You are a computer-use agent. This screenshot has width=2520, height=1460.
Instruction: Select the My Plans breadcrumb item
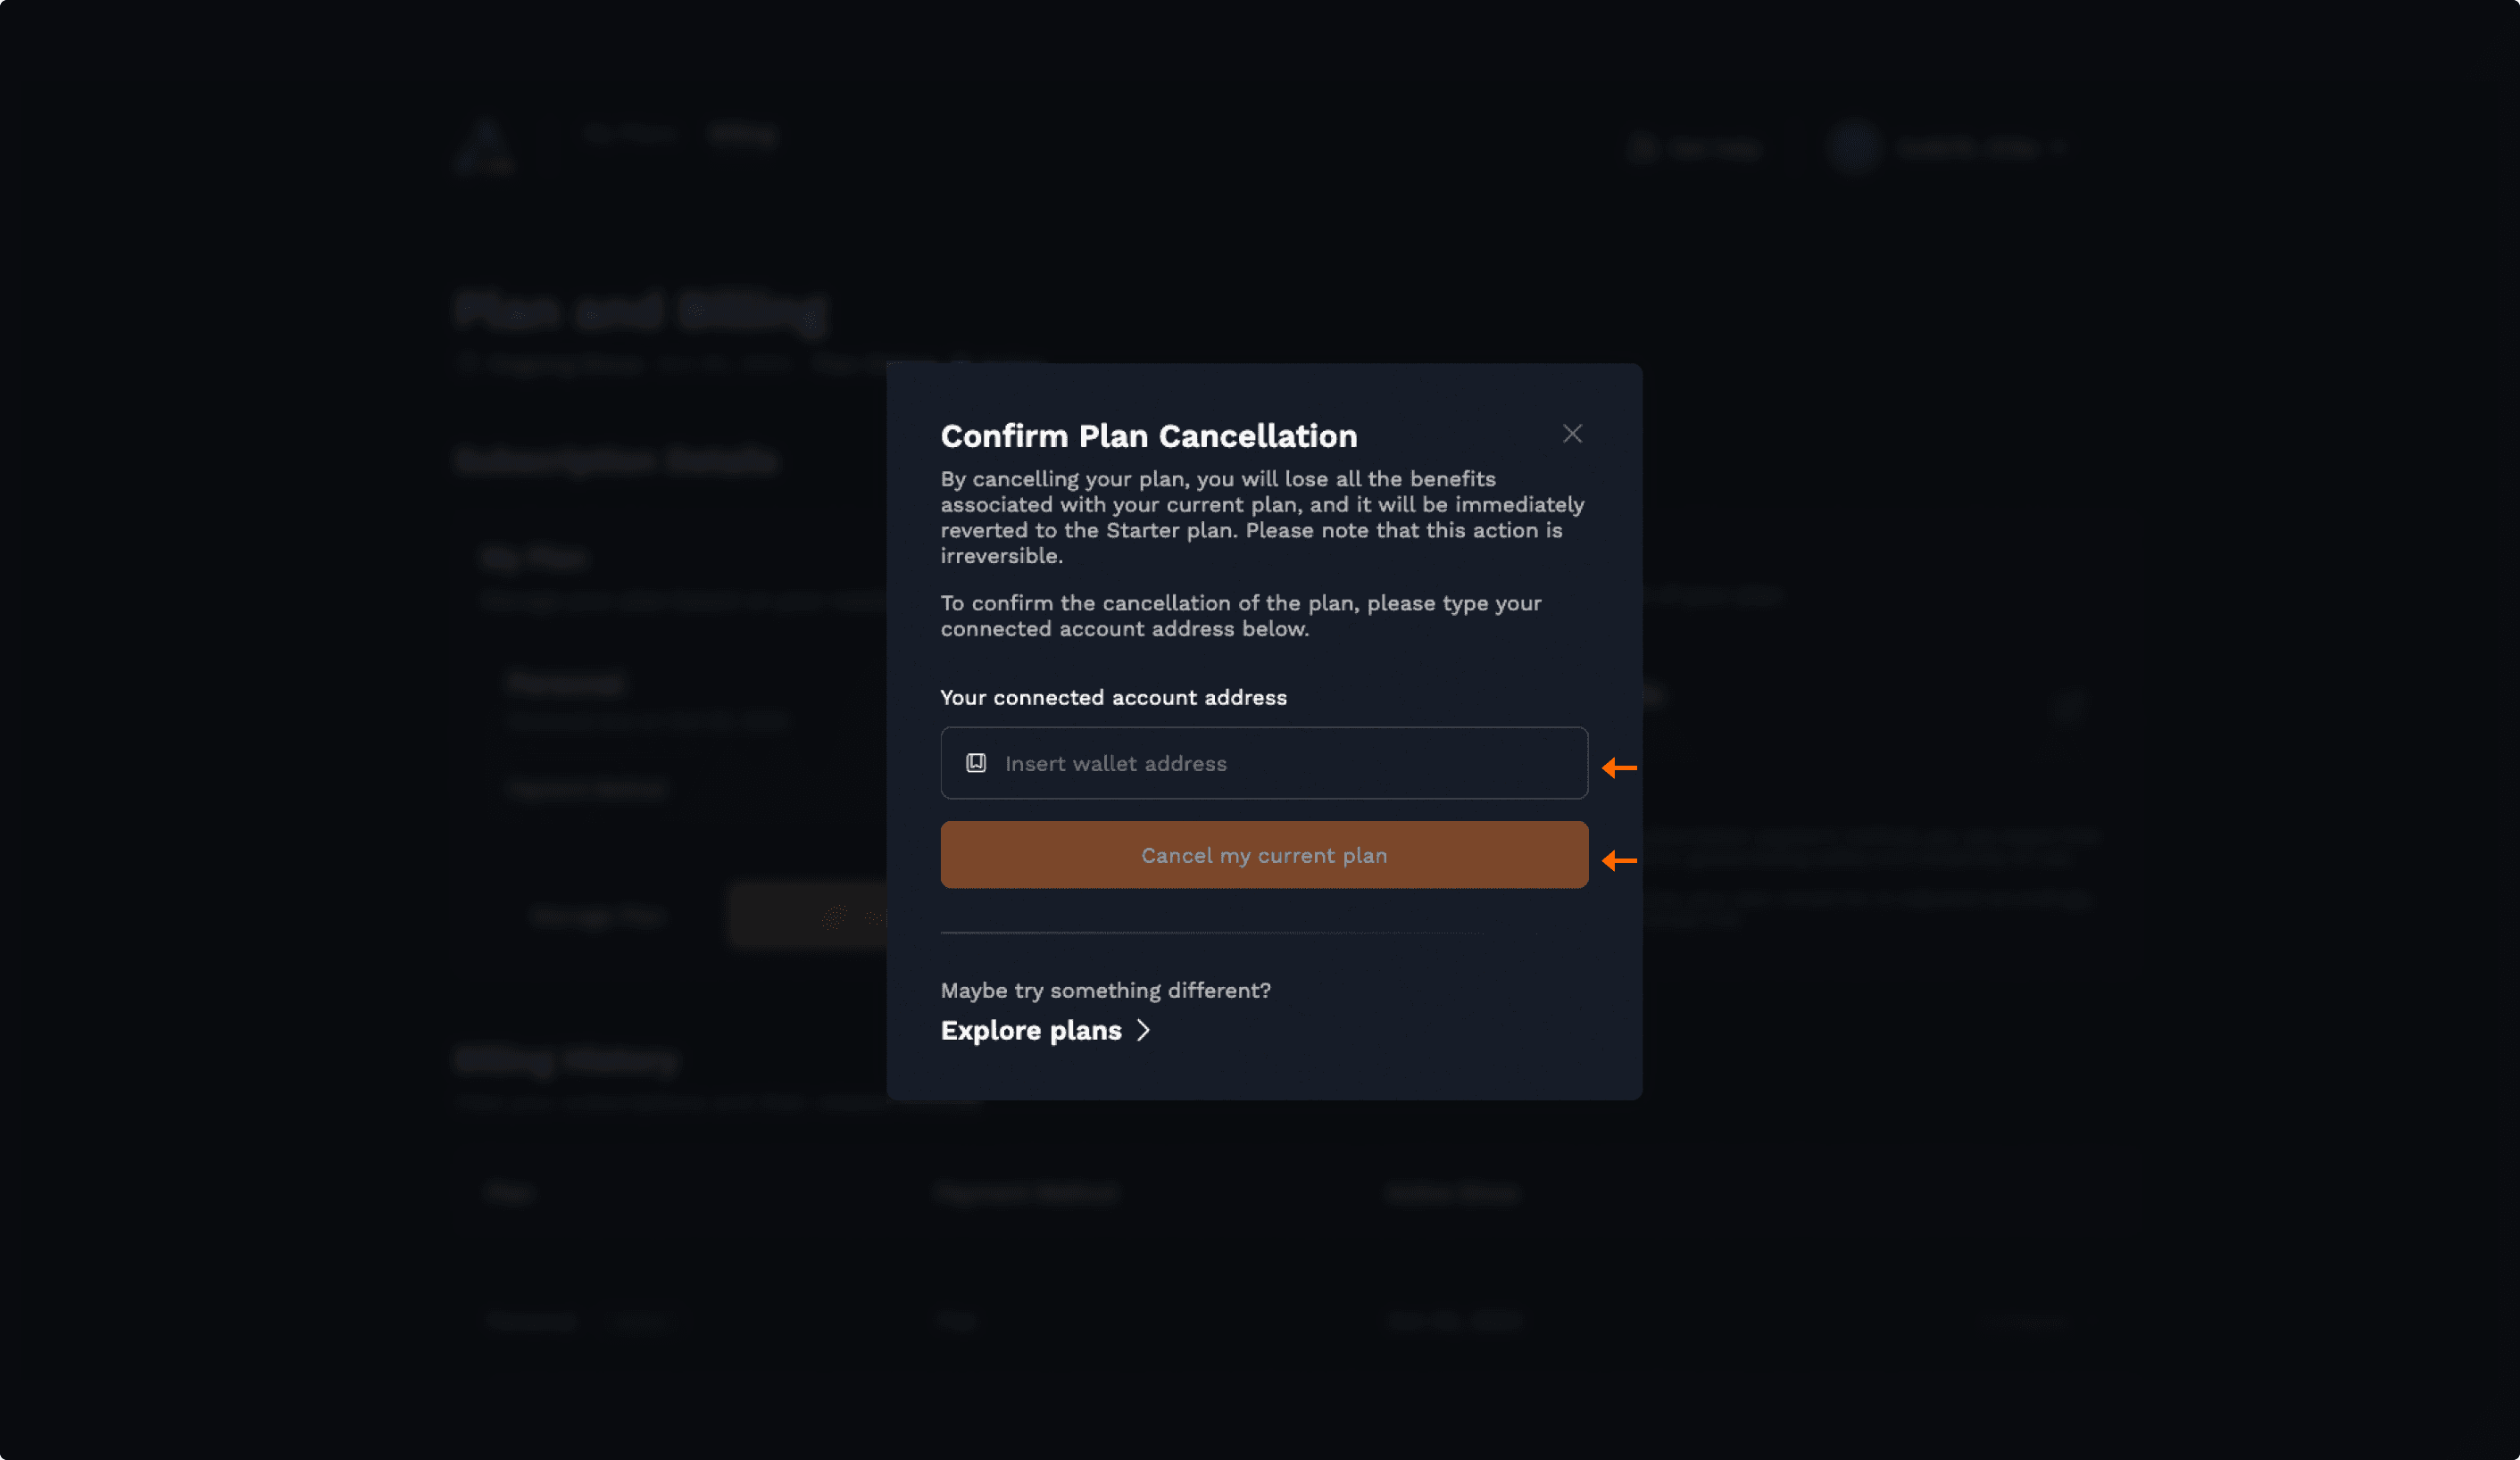click(630, 134)
